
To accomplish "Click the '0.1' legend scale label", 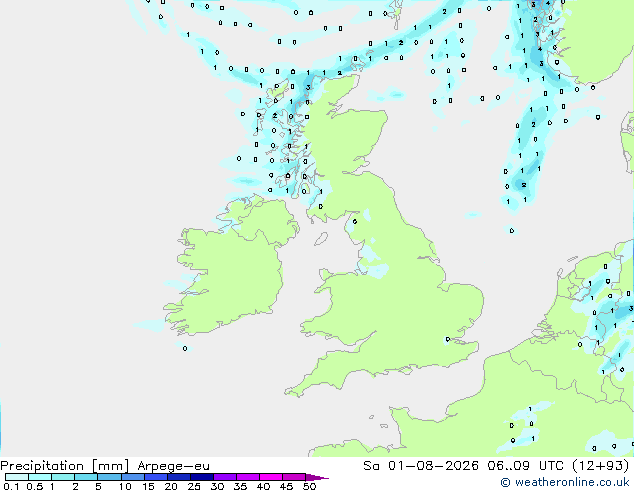I will tap(11, 486).
